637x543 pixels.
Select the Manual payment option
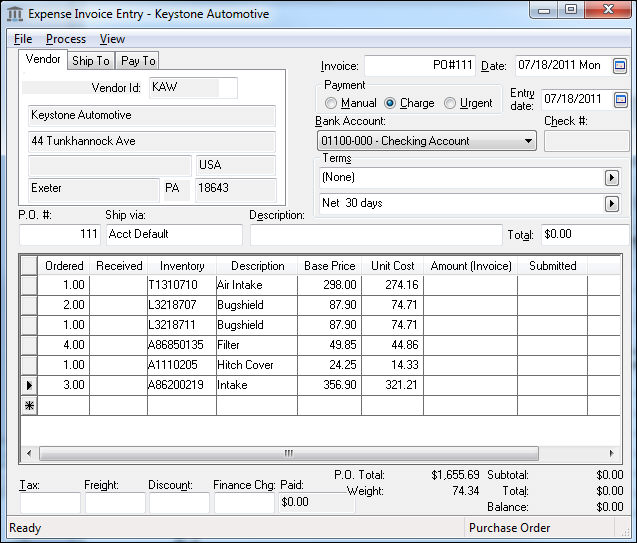click(x=332, y=103)
